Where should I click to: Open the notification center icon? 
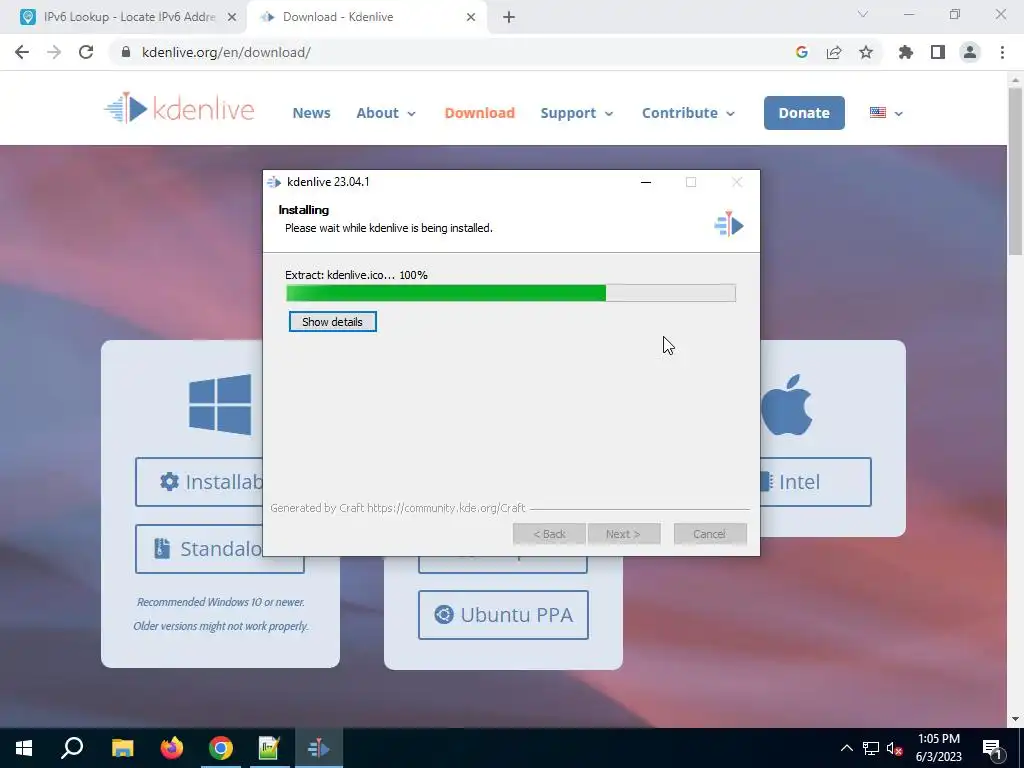[x=993, y=748]
